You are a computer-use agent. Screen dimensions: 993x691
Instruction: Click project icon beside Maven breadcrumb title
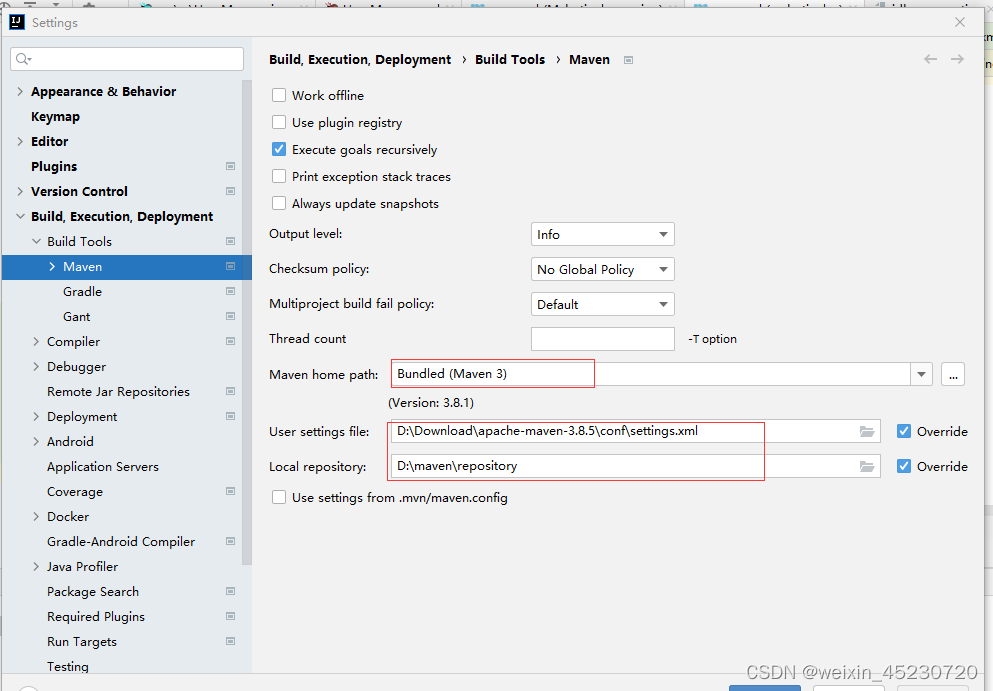click(628, 60)
